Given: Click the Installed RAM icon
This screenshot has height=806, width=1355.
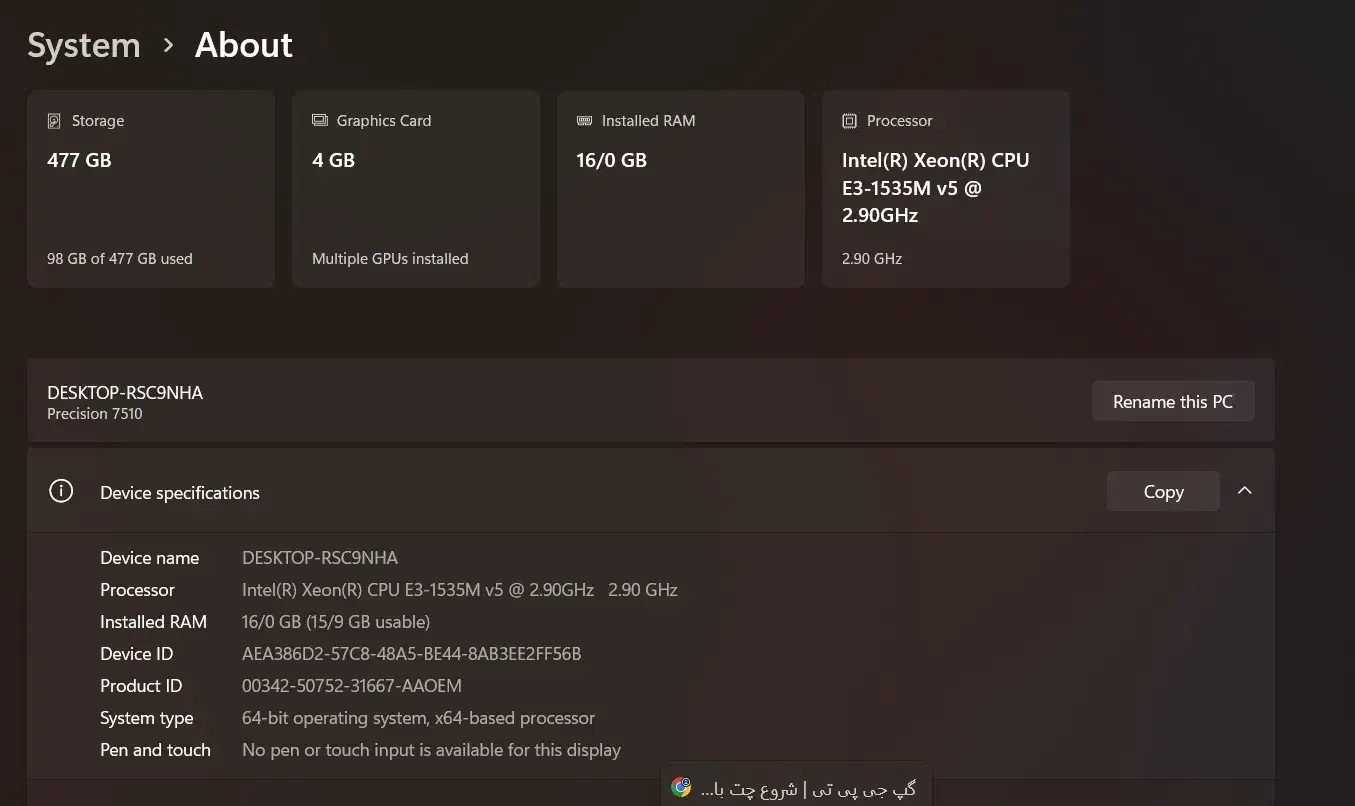Looking at the screenshot, I should click(585, 121).
